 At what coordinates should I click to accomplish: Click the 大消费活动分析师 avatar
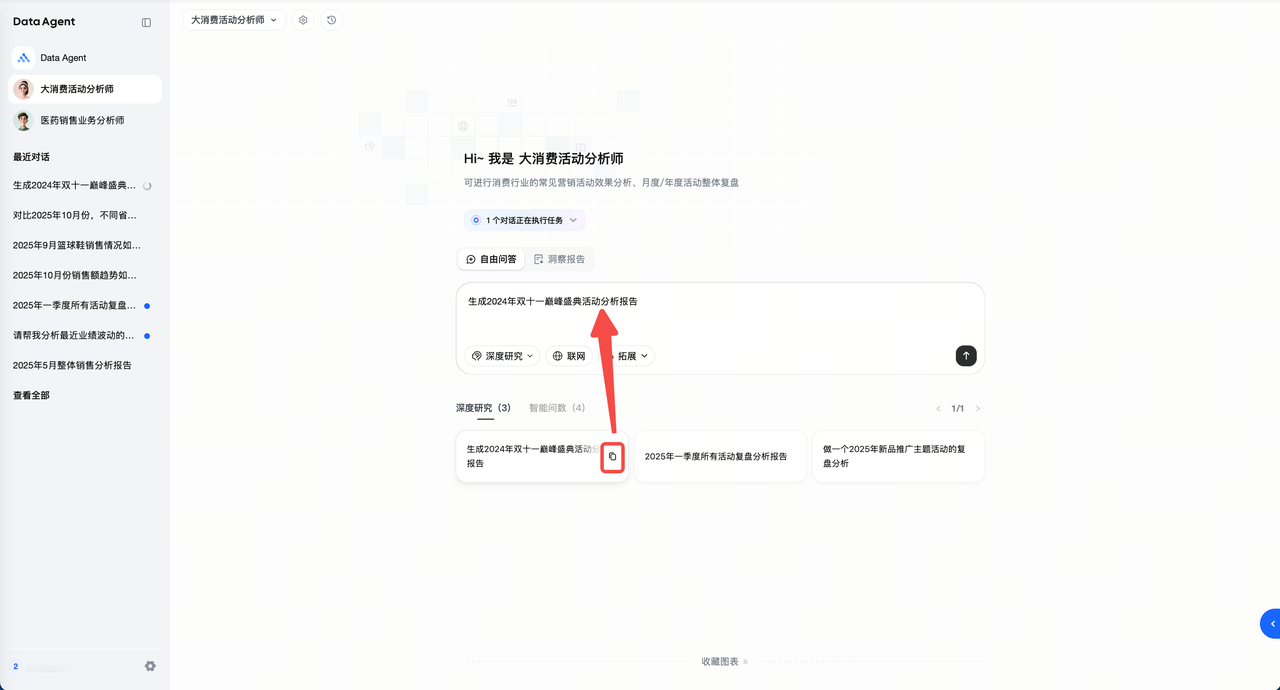pos(23,89)
